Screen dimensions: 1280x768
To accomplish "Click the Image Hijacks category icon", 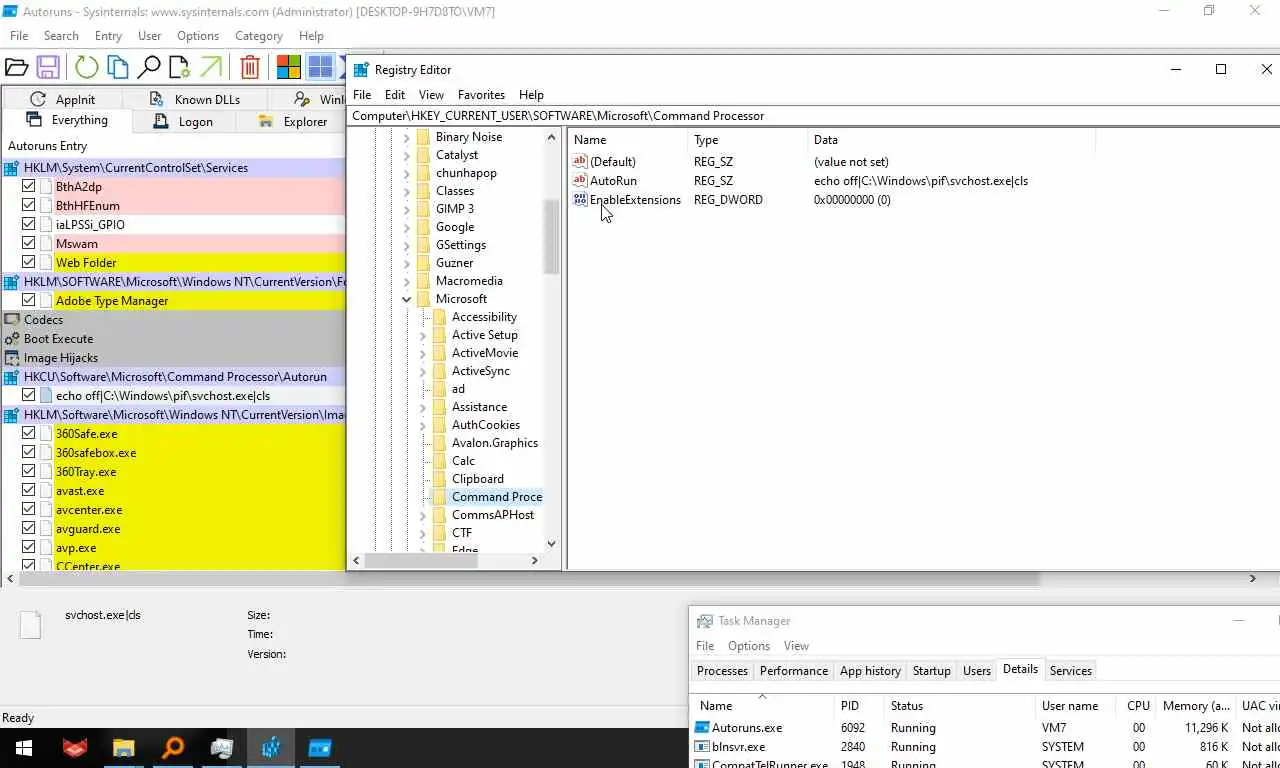I will [x=12, y=358].
